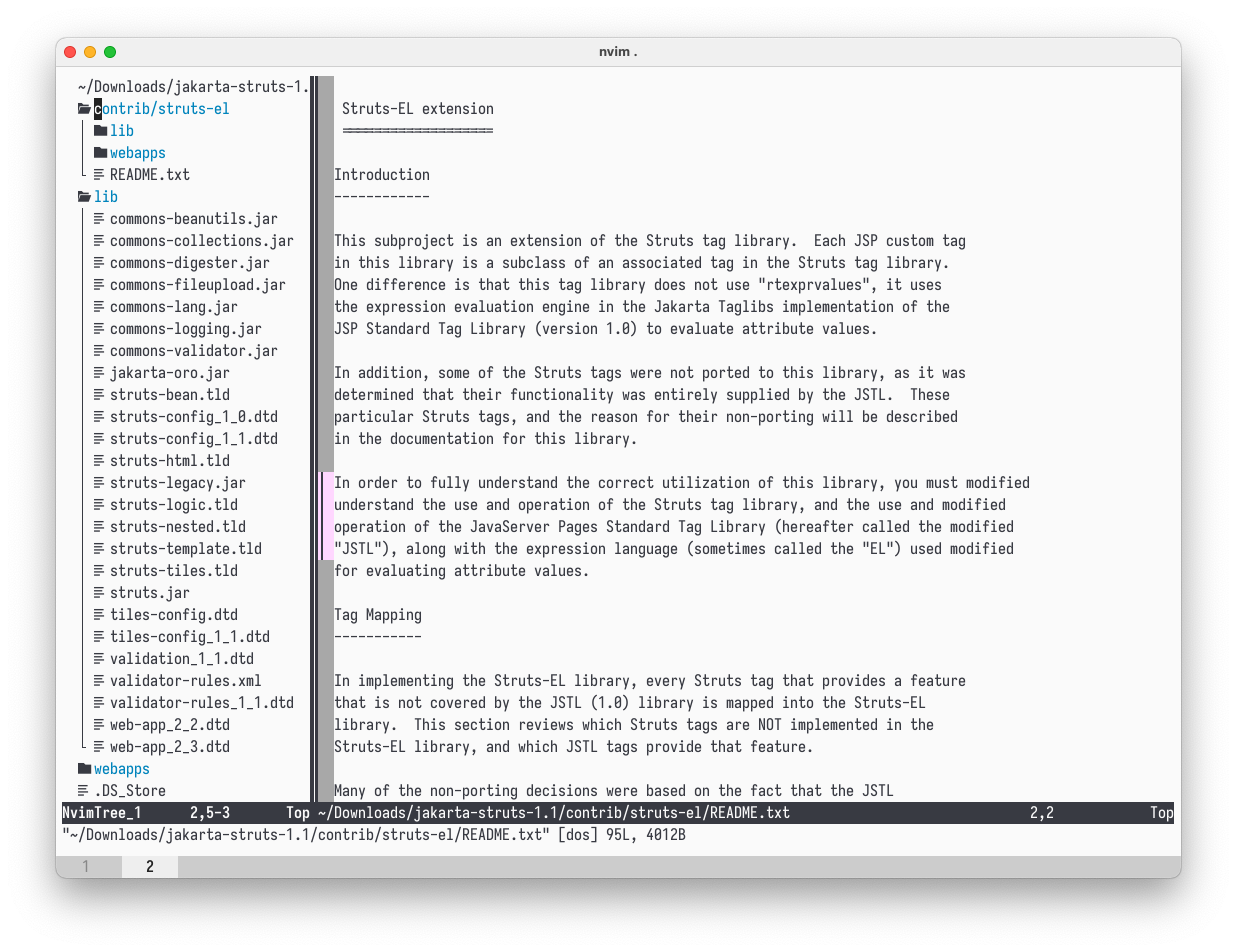The height and width of the screenshot is (952, 1237).
Task: Click file icon for commons-logging.jar
Action: 99,329
